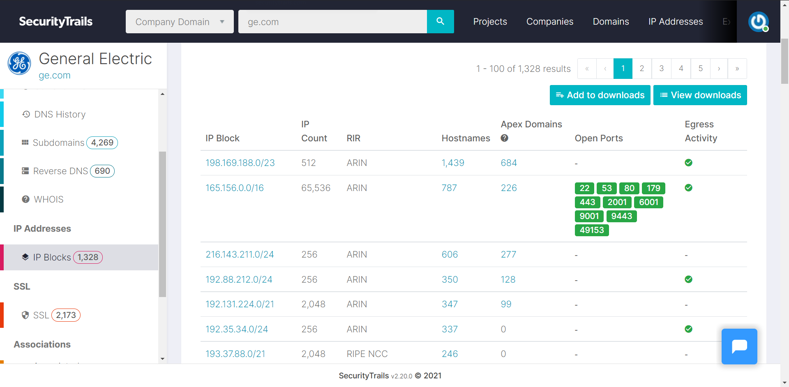
Task: Click open port 9443 badge
Action: (622, 216)
